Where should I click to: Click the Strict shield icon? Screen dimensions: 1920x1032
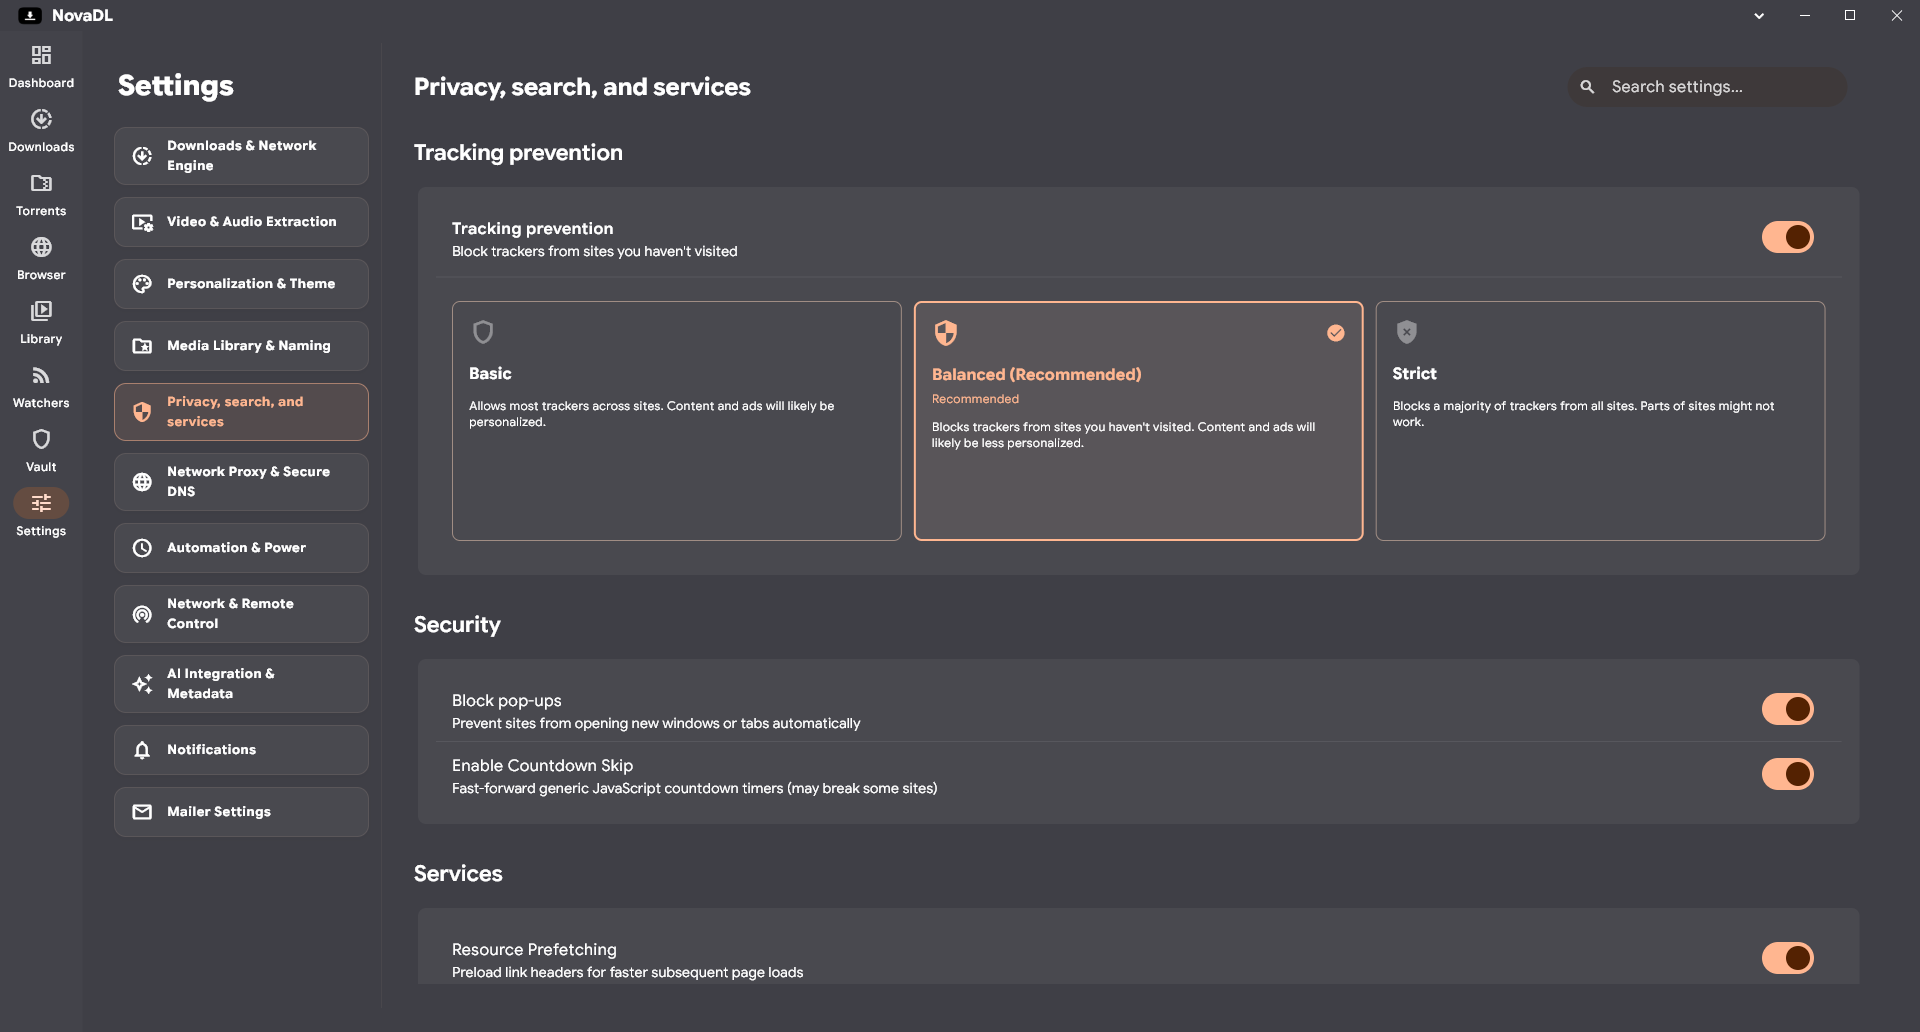(1407, 332)
